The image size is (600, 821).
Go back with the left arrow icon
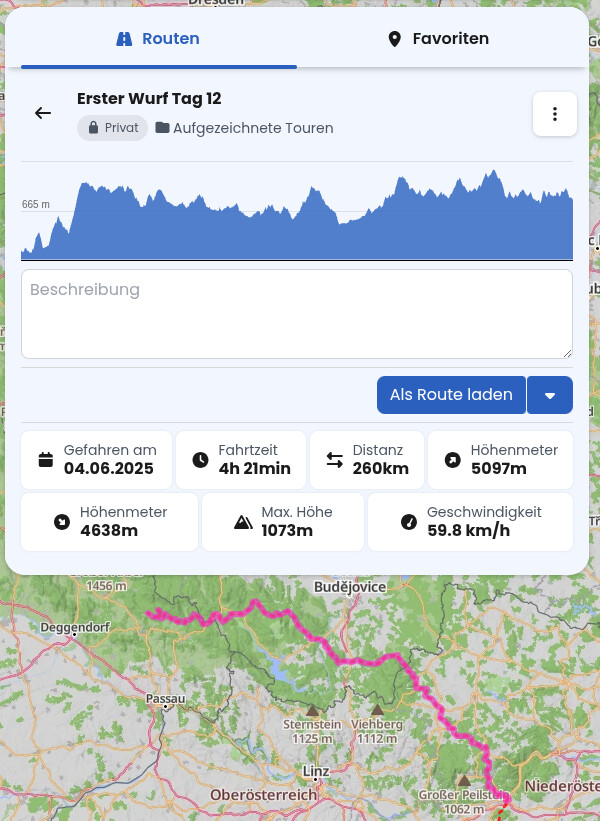tap(43, 113)
